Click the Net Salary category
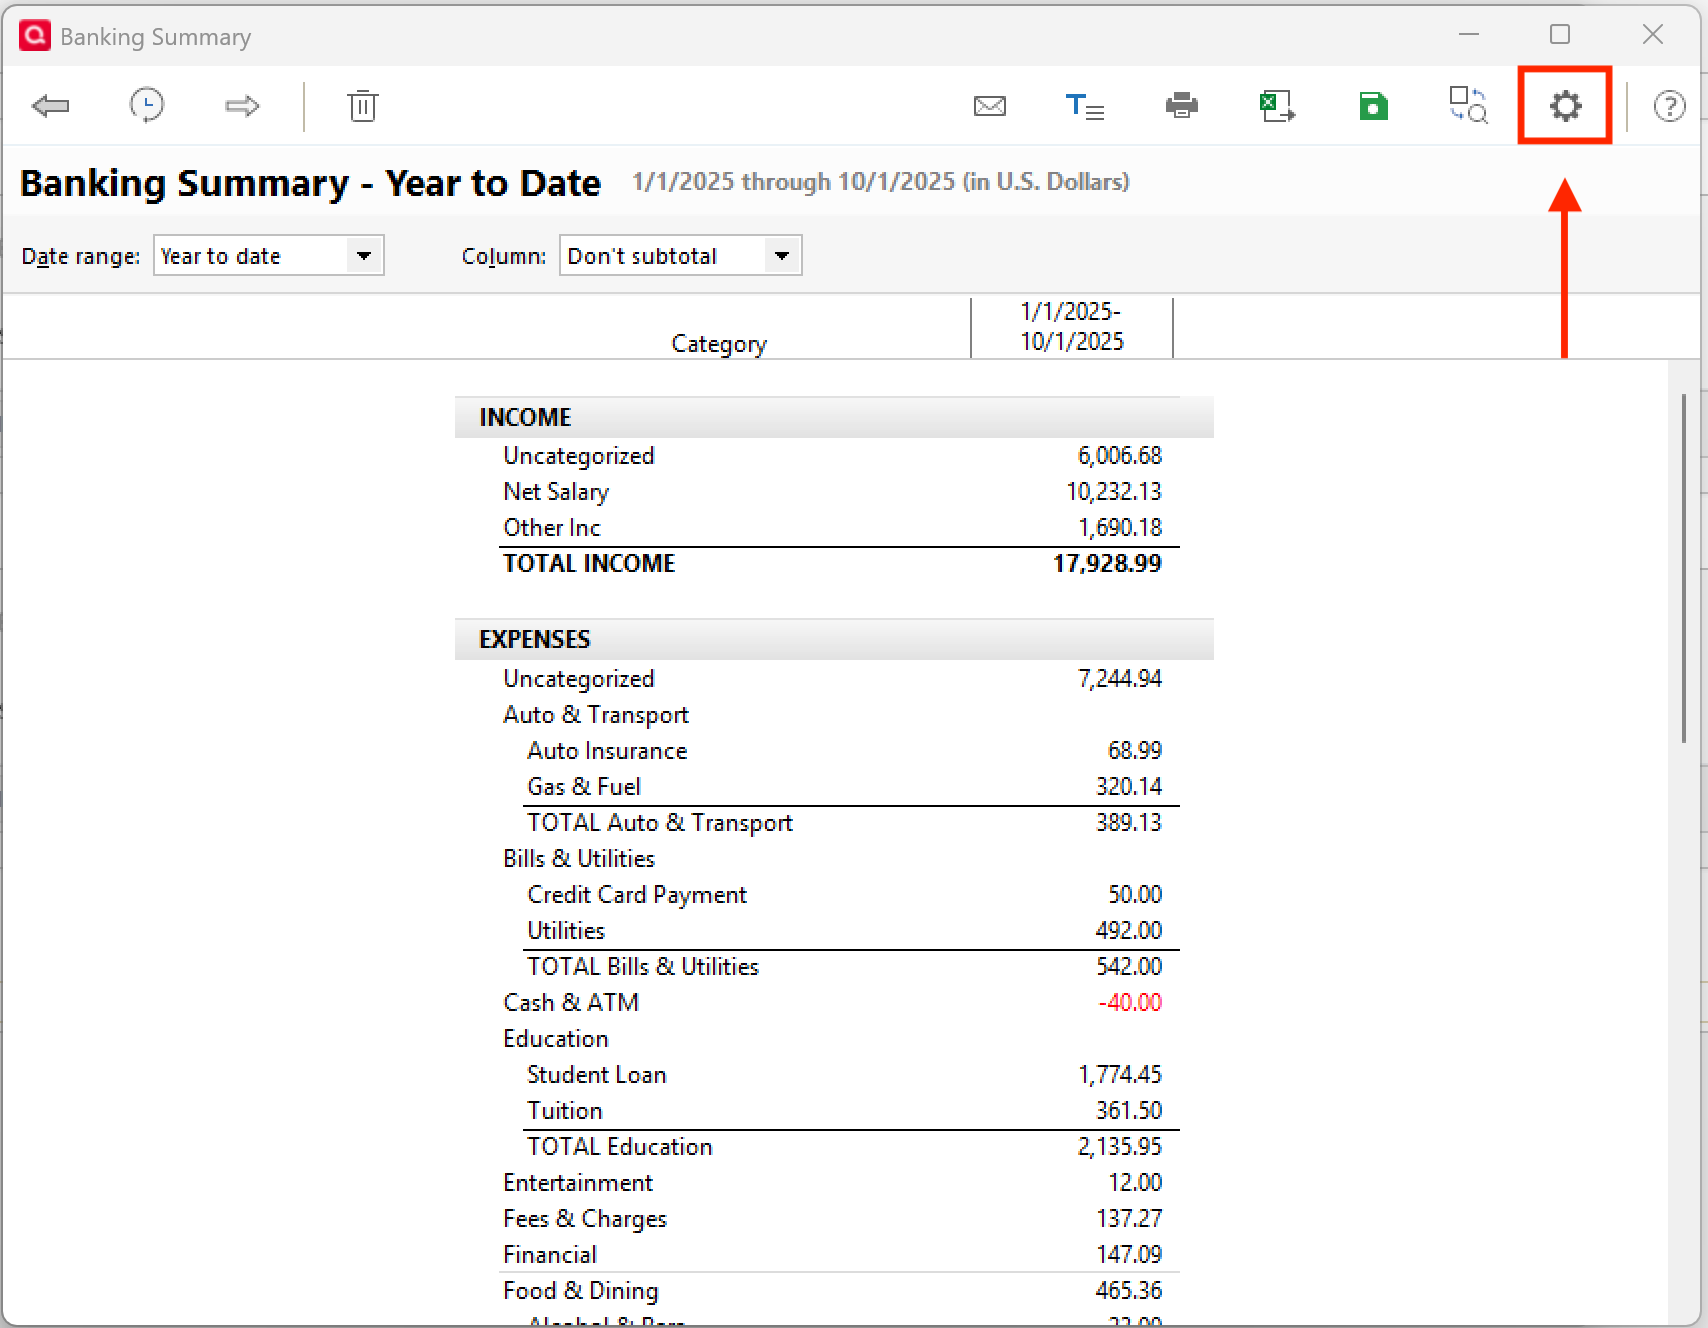 click(556, 492)
